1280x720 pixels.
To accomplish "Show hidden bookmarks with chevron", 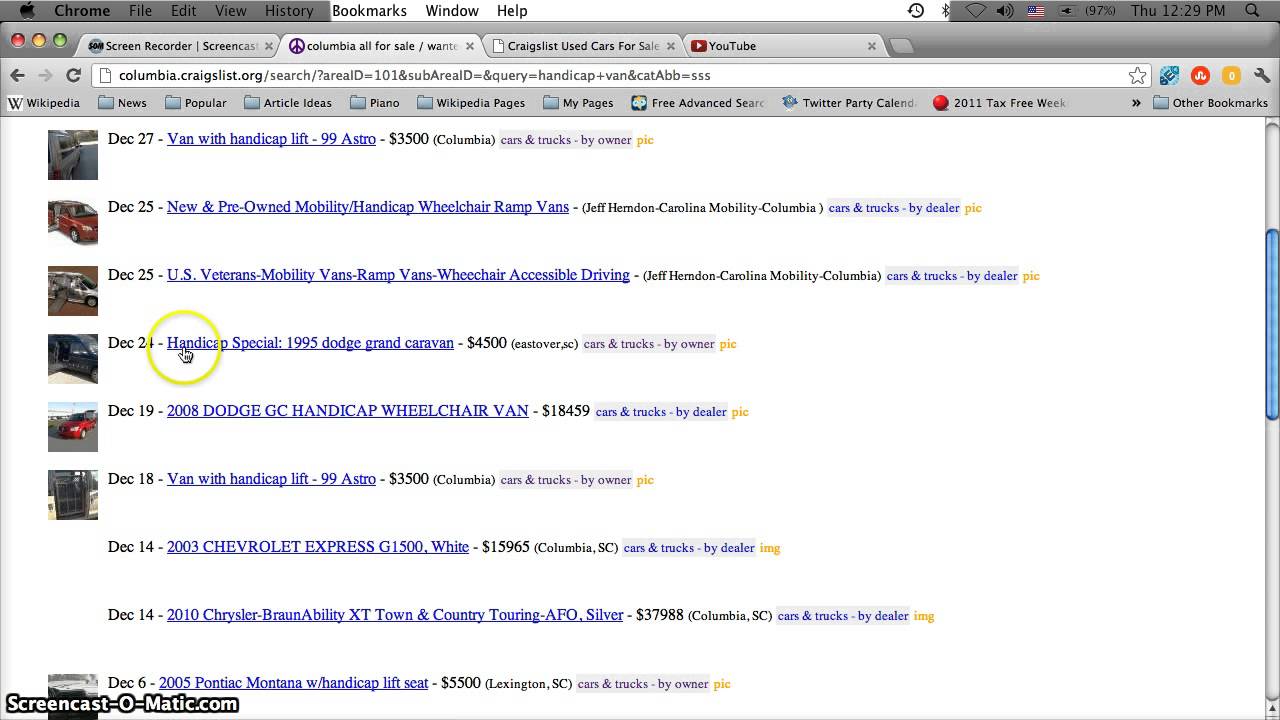I will pyautogui.click(x=1136, y=102).
